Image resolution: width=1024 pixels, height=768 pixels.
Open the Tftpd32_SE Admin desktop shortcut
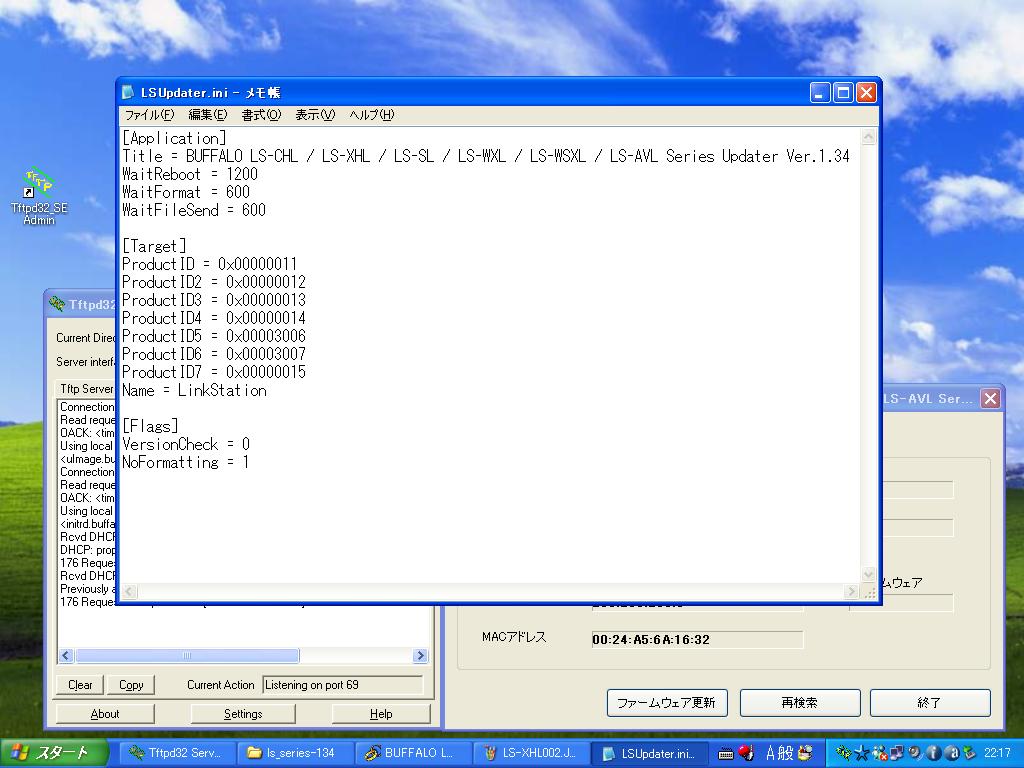click(x=39, y=197)
